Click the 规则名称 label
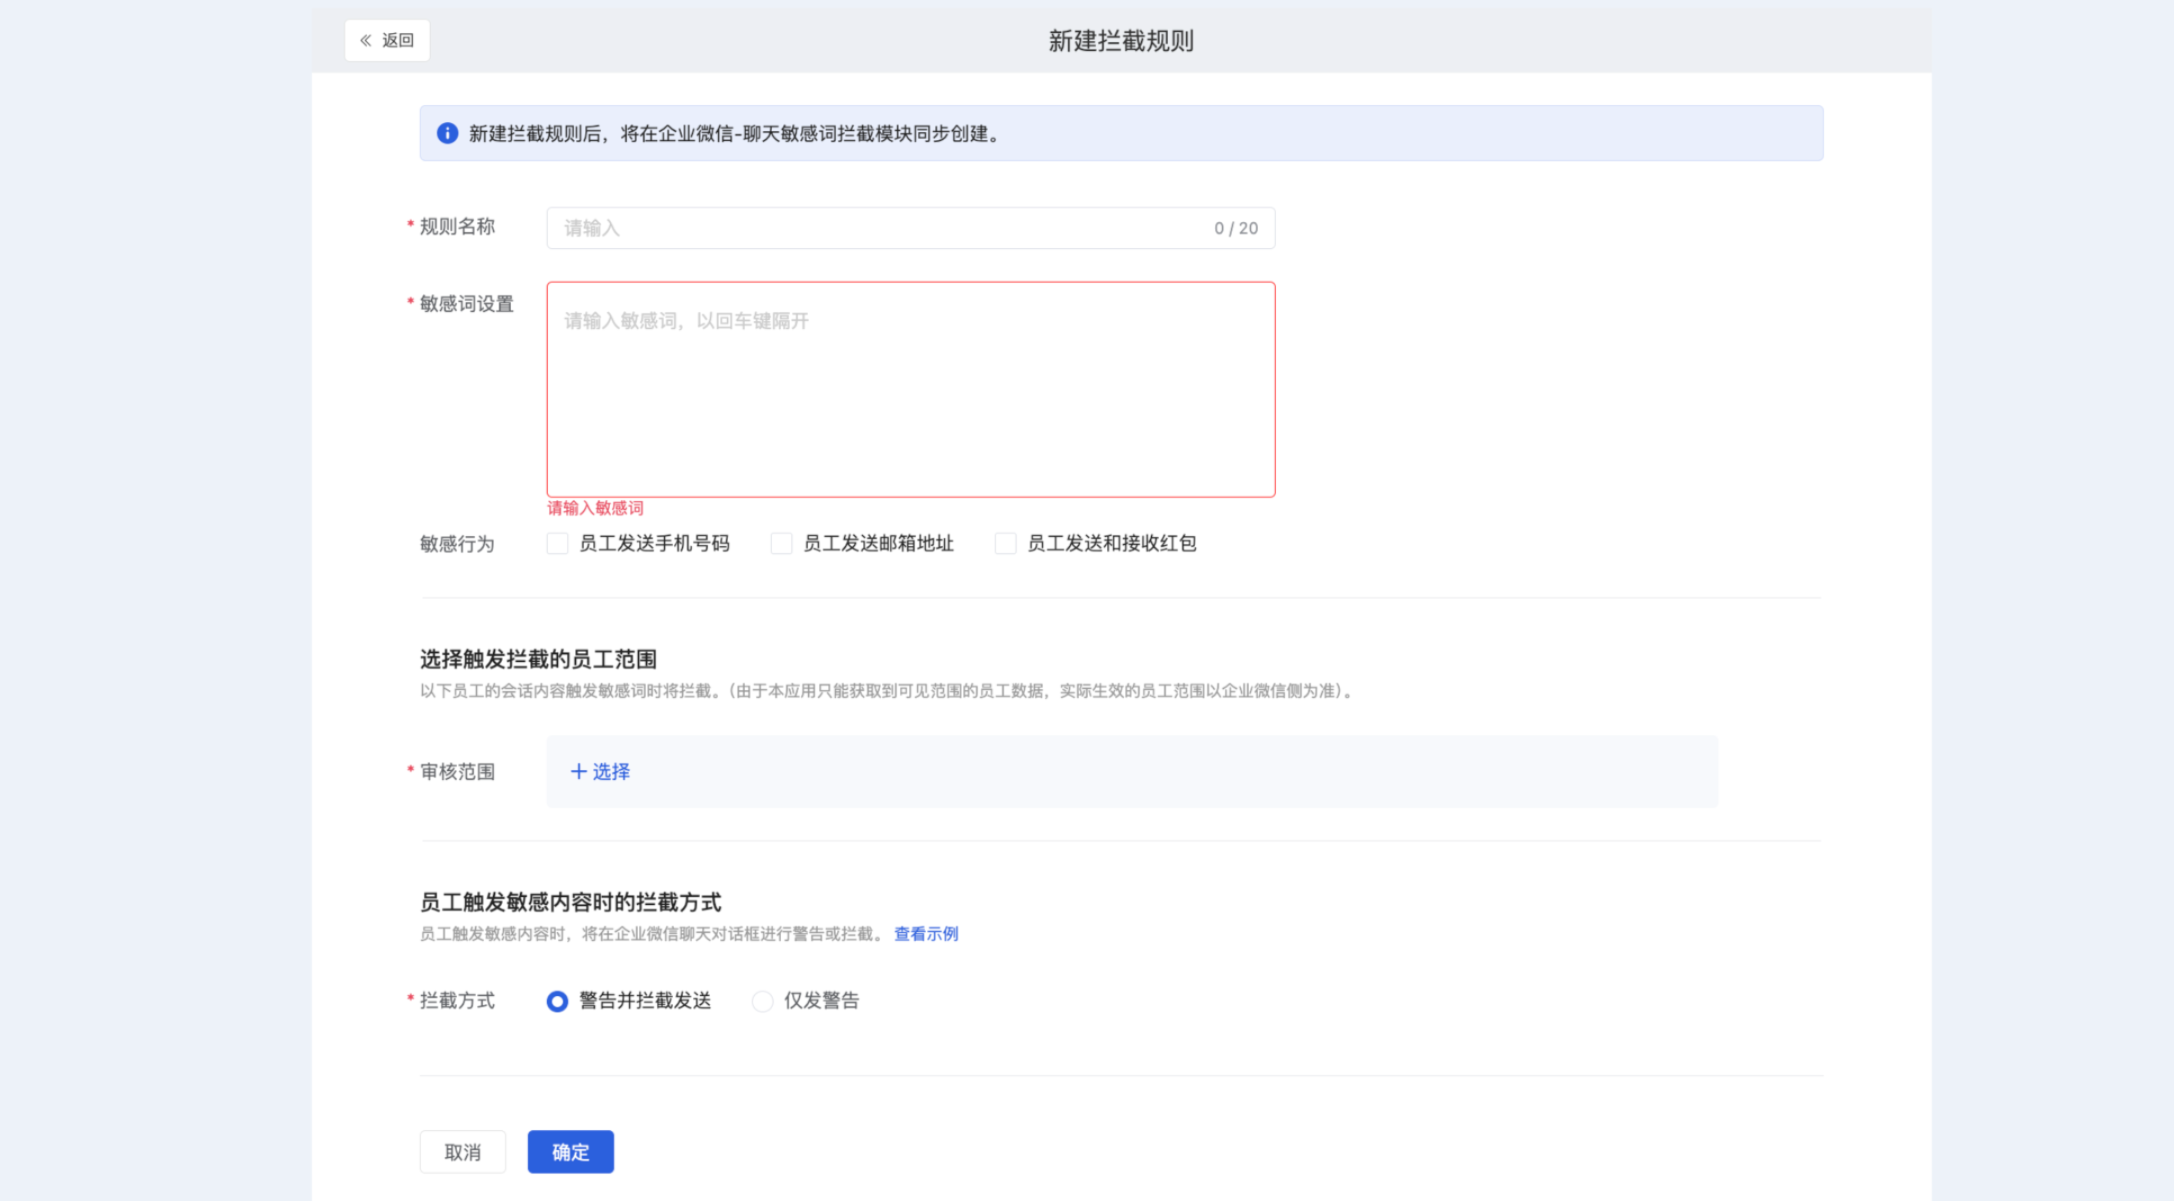The width and height of the screenshot is (2174, 1201). tap(457, 227)
